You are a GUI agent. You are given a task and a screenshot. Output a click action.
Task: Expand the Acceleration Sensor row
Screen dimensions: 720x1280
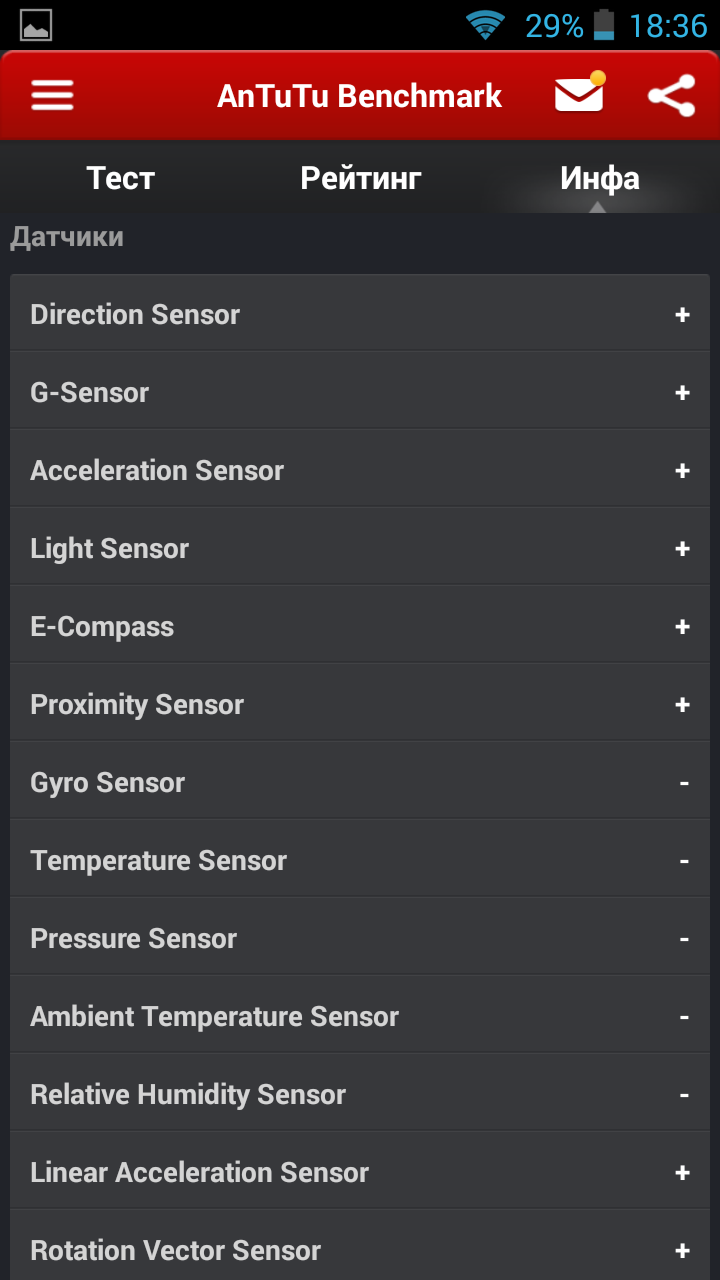coord(360,471)
